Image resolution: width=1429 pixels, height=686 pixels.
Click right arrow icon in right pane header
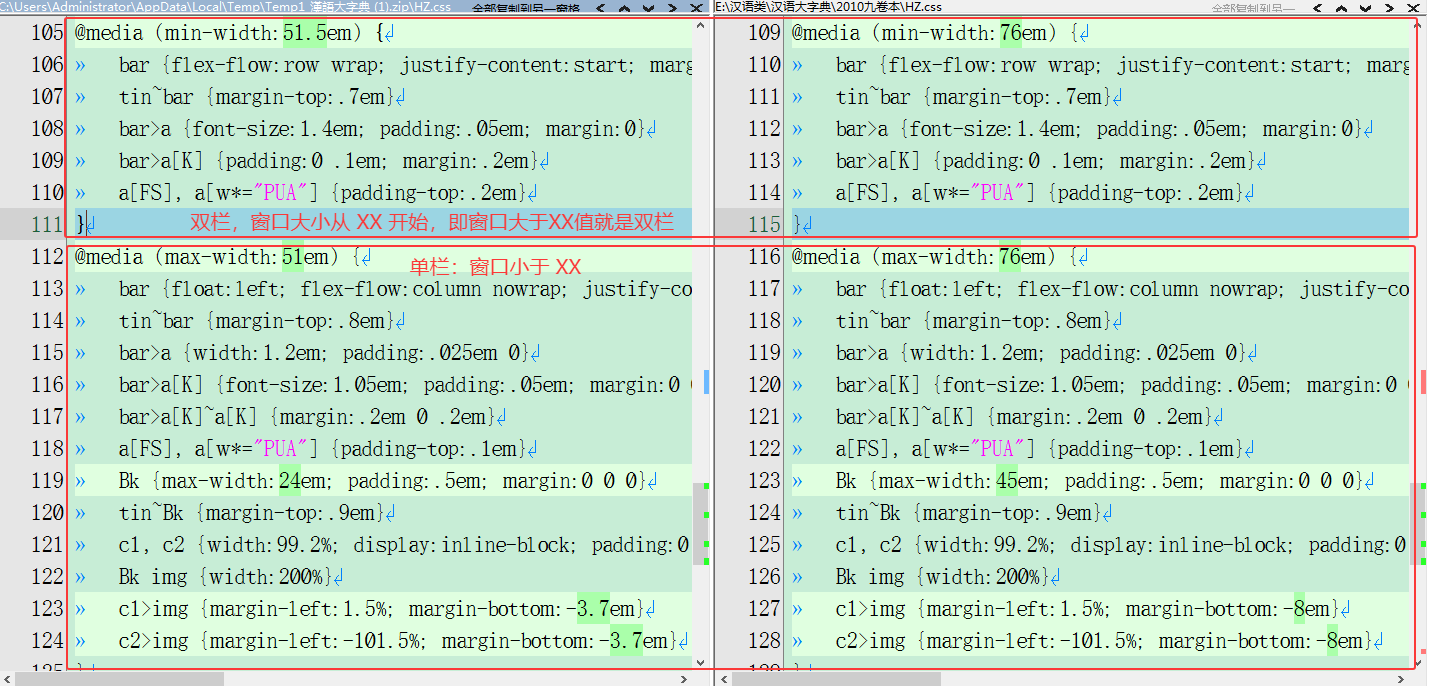tap(1391, 8)
